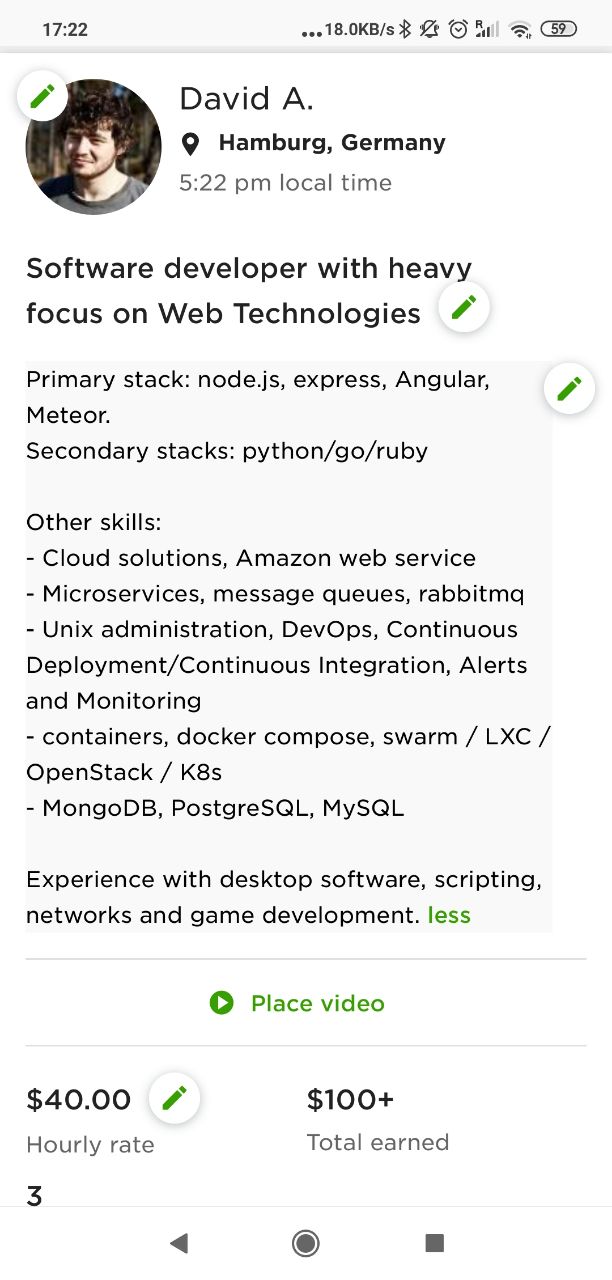Edit the $40.00 hourly rate
Viewport: 612px width, 1280px height.
pyautogui.click(x=174, y=1098)
